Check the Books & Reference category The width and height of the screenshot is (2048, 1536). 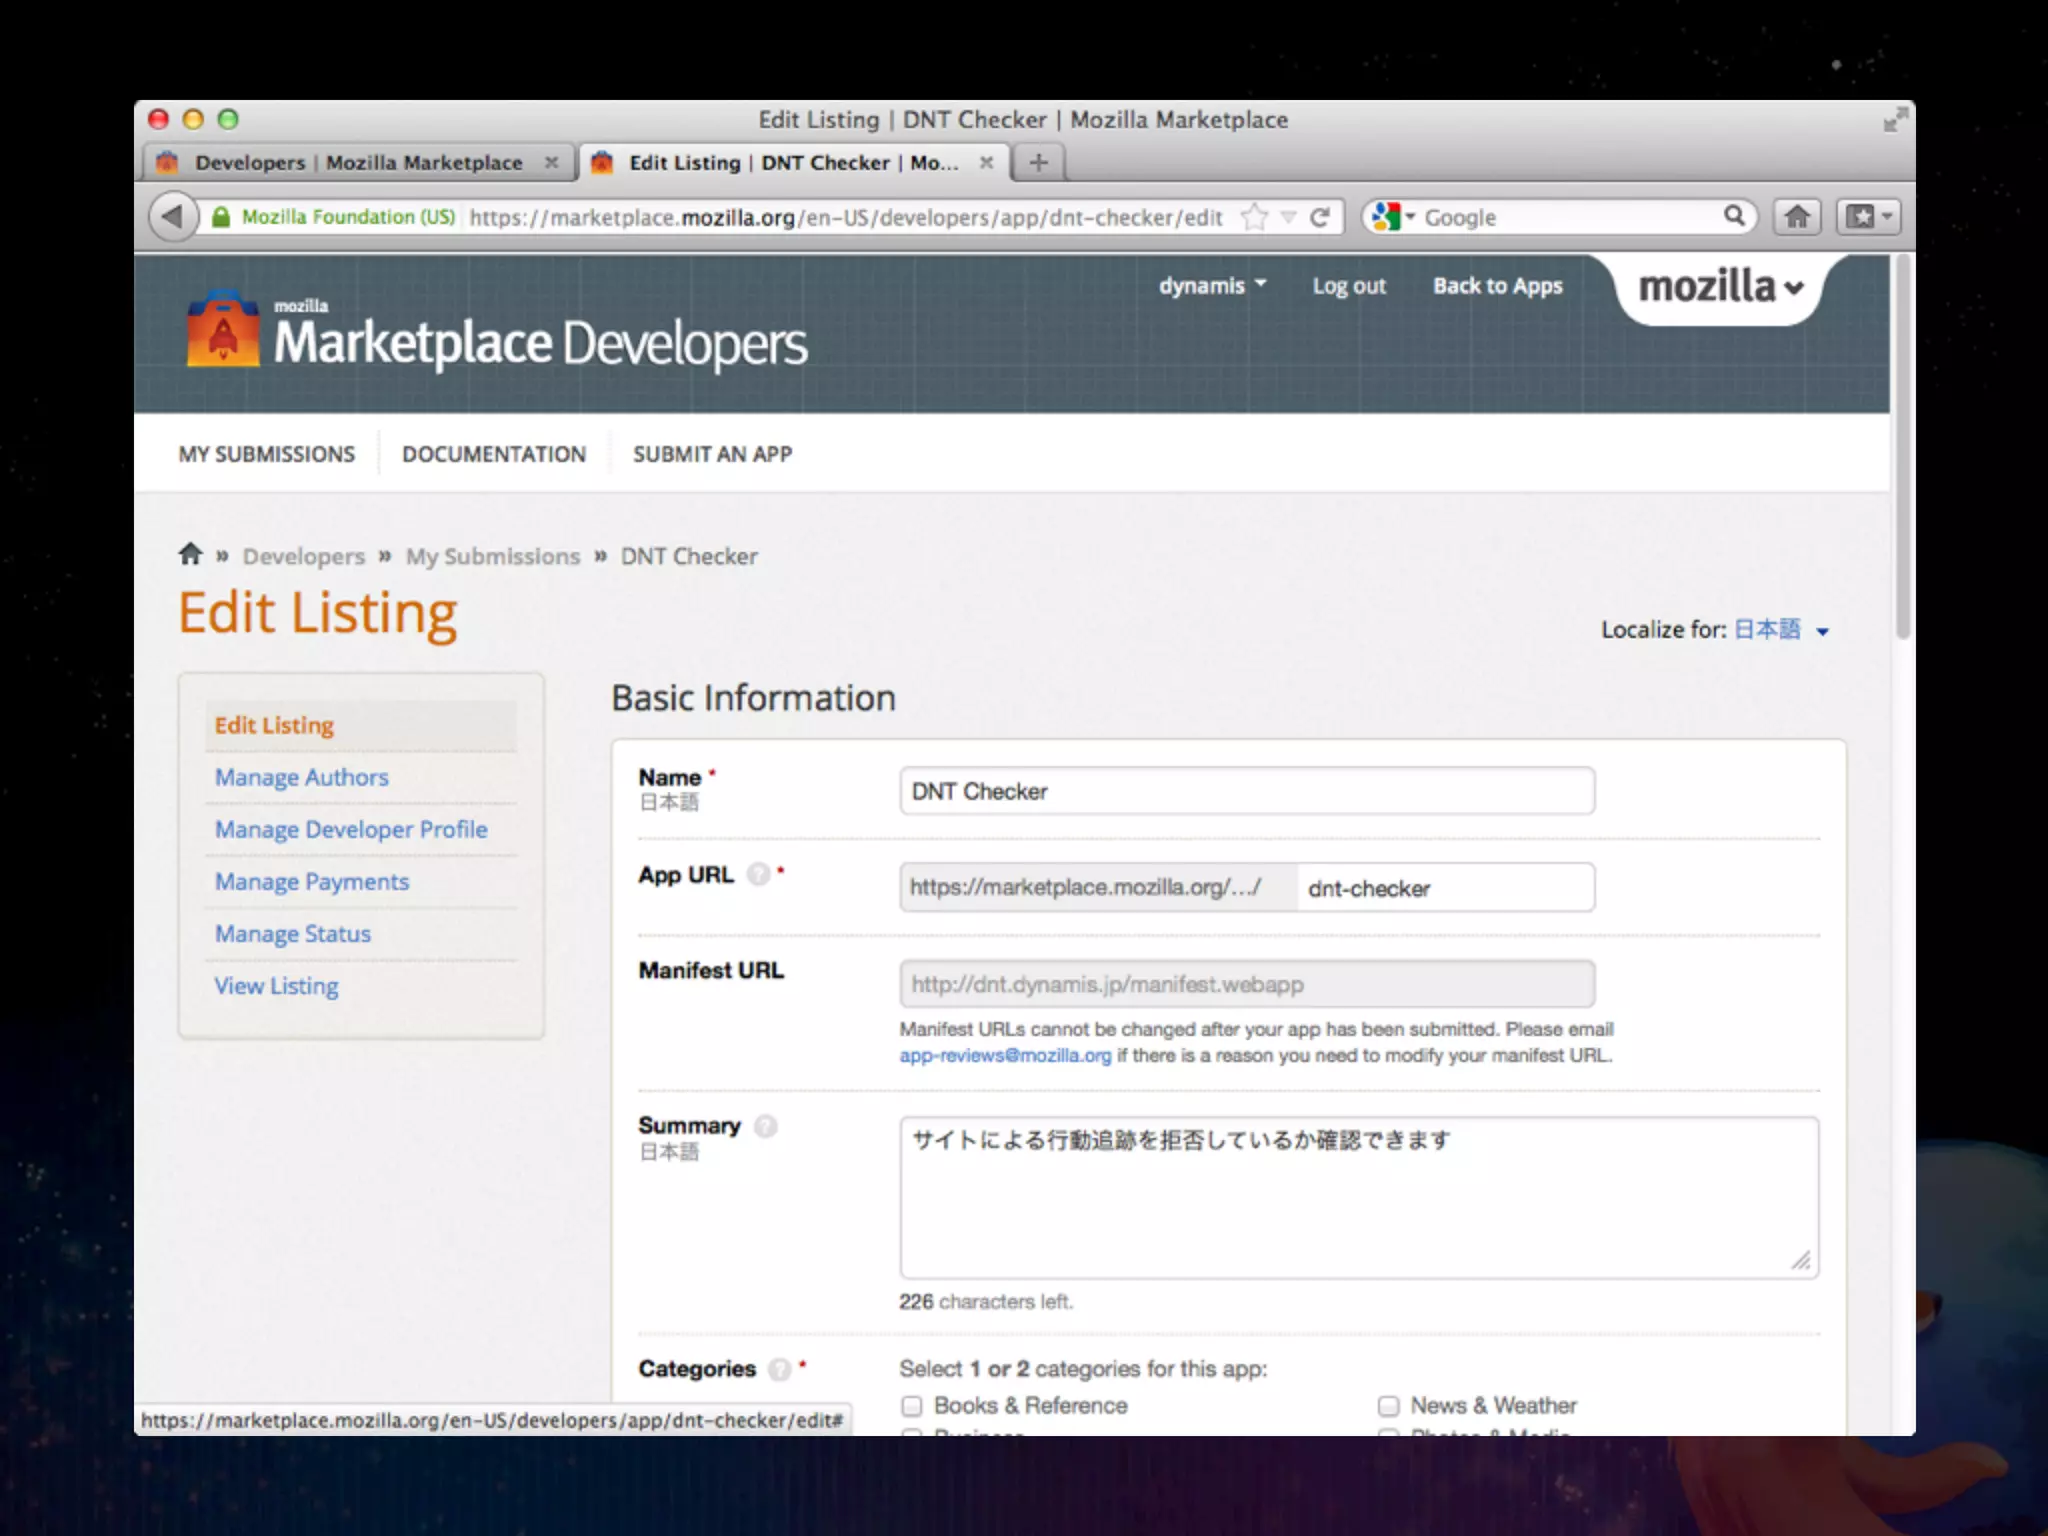[911, 1406]
